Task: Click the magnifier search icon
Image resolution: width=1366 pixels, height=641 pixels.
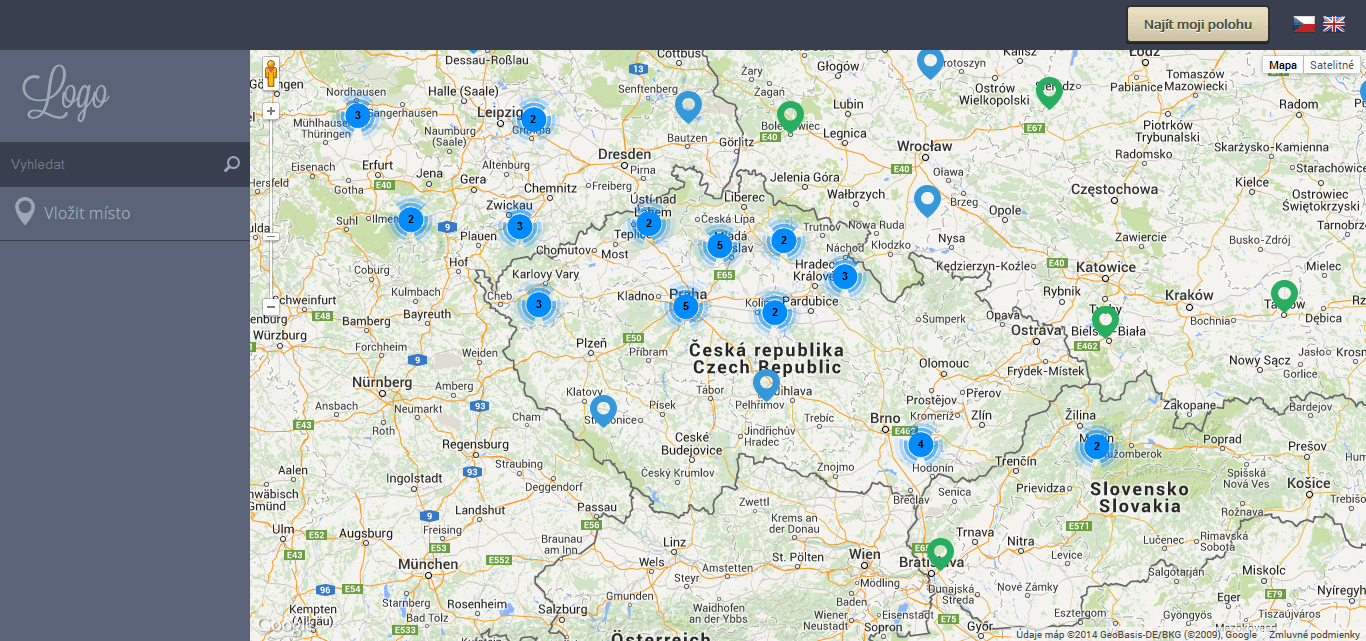Action: 232,164
